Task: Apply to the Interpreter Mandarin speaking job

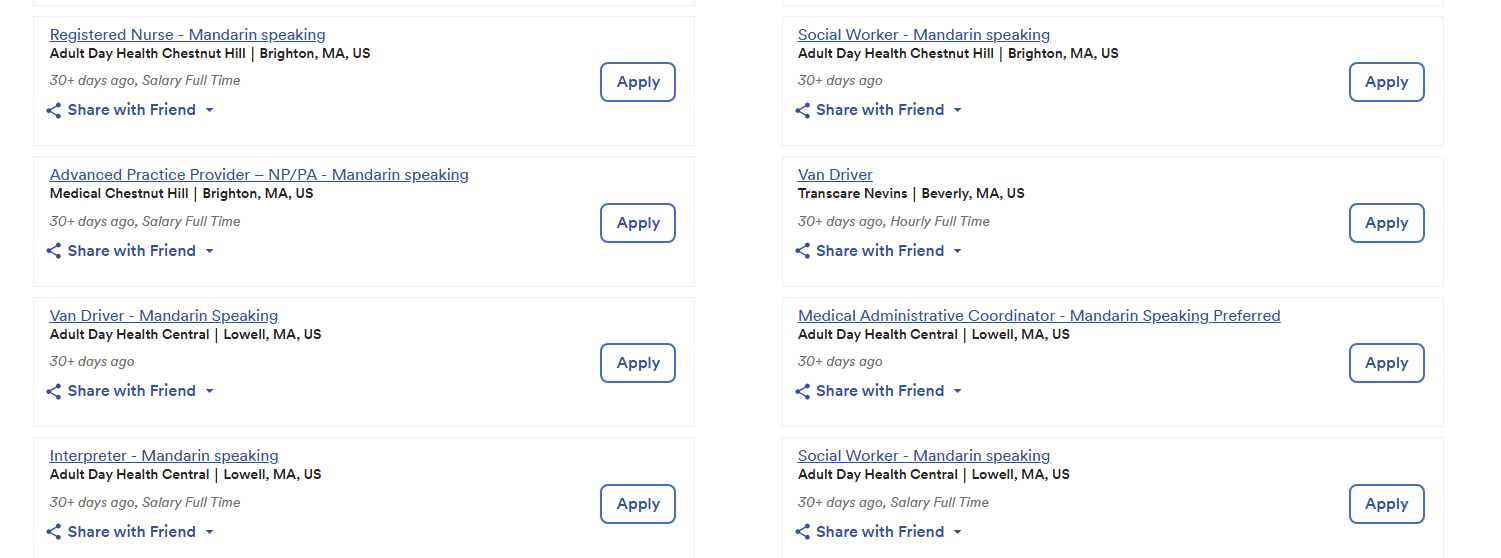Action: [x=638, y=504]
